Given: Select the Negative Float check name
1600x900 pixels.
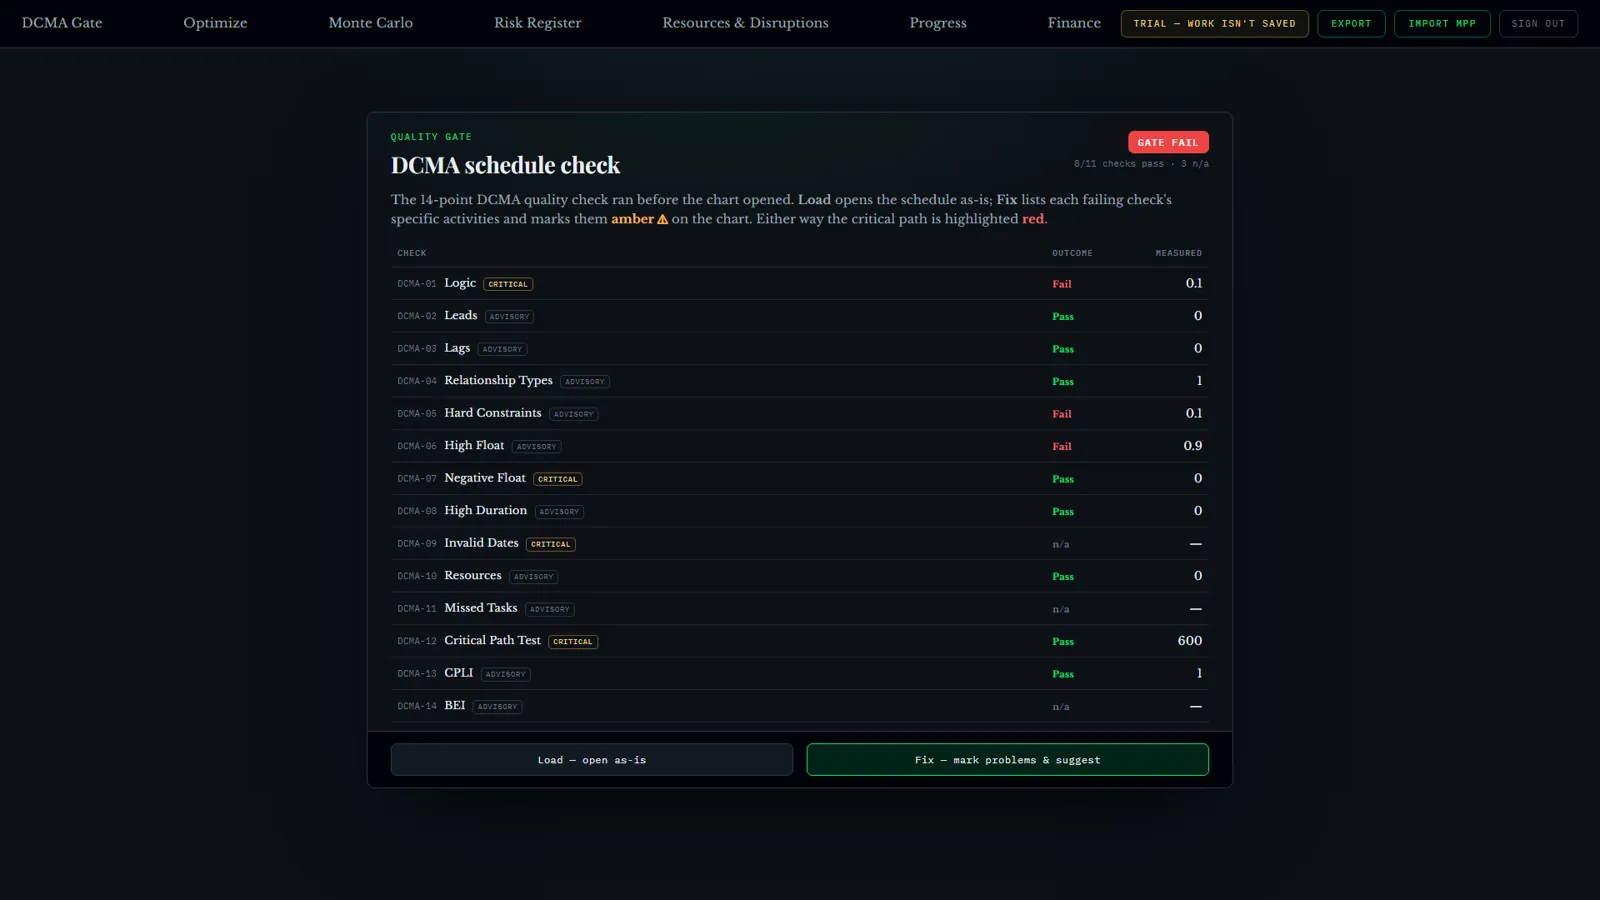Looking at the screenshot, I should click(x=485, y=478).
